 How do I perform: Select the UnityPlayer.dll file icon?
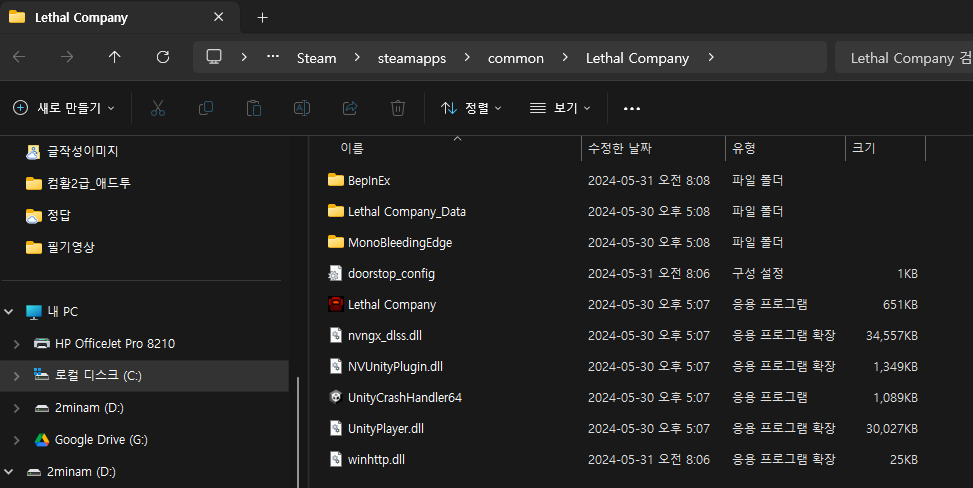[336, 428]
